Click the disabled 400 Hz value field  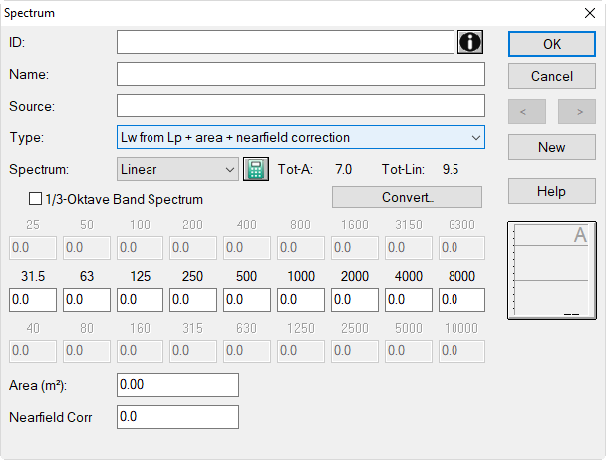[247, 248]
